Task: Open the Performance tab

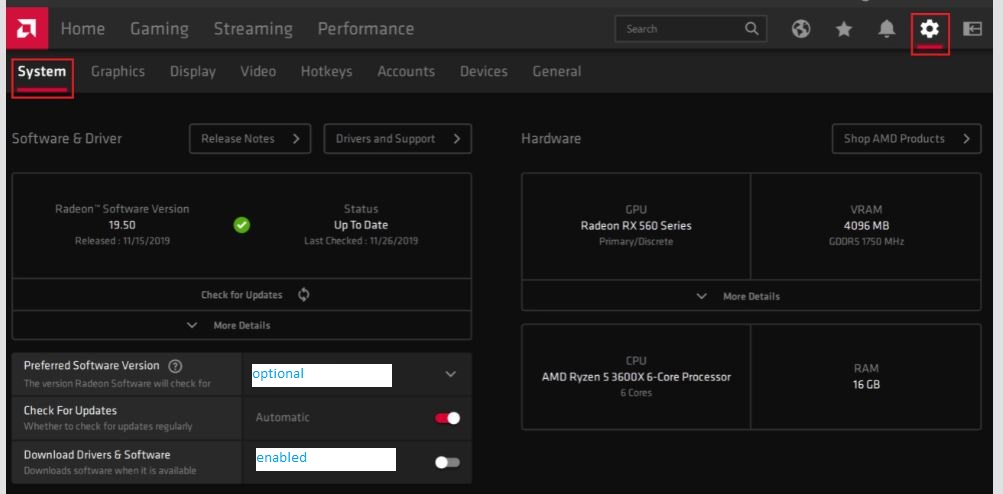Action: (x=366, y=29)
